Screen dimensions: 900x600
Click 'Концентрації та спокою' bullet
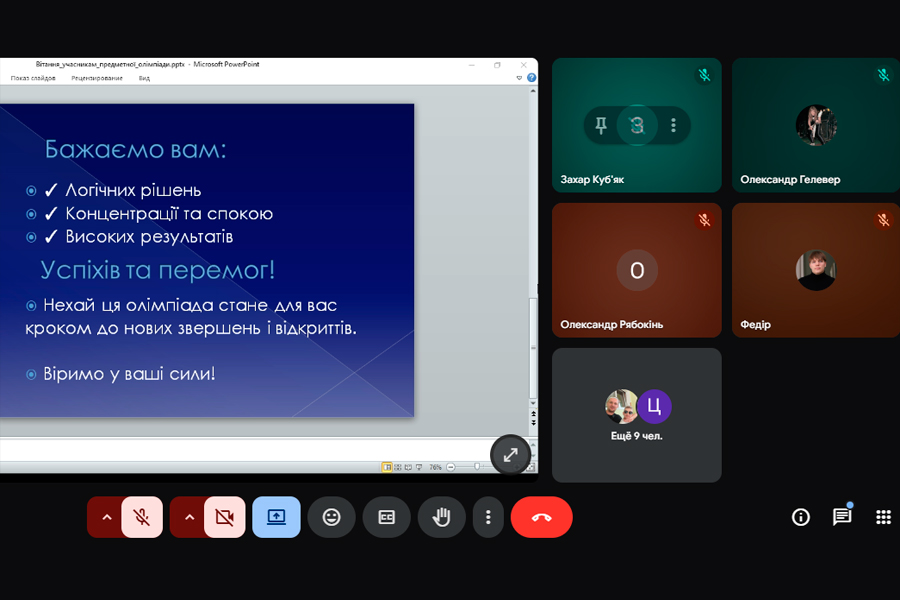(169, 214)
